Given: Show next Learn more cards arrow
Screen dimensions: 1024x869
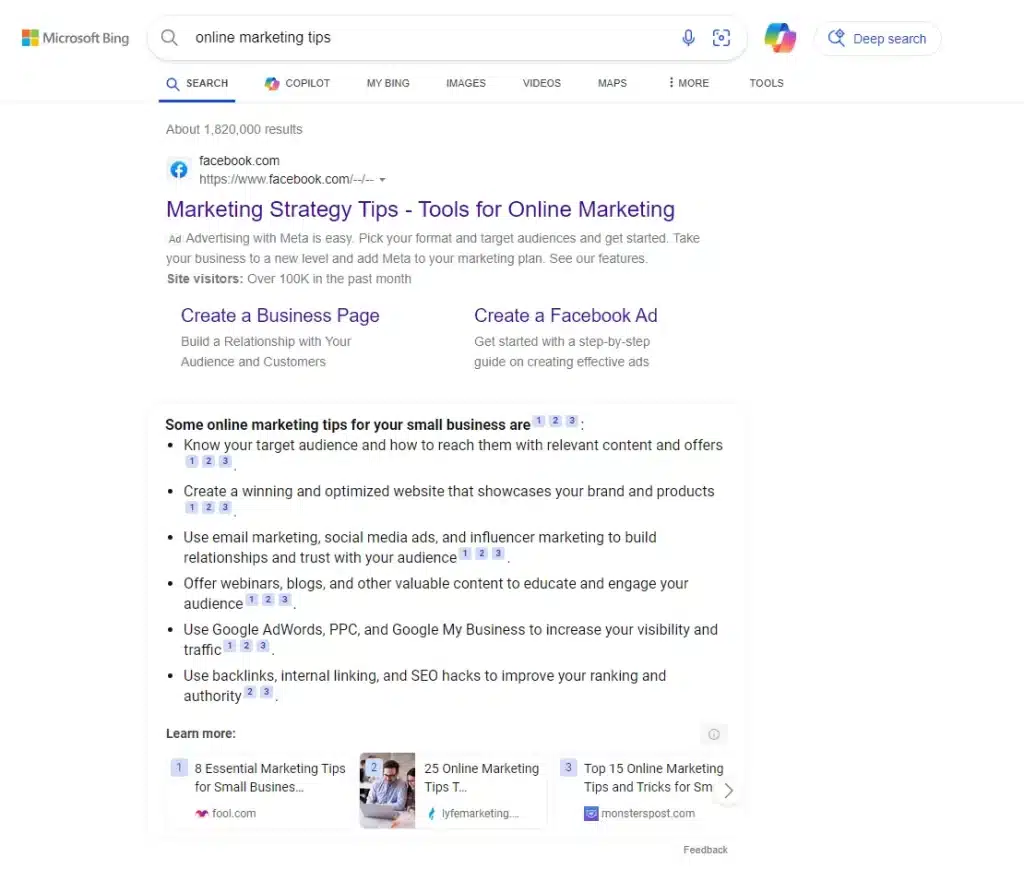Looking at the screenshot, I should tap(728, 790).
